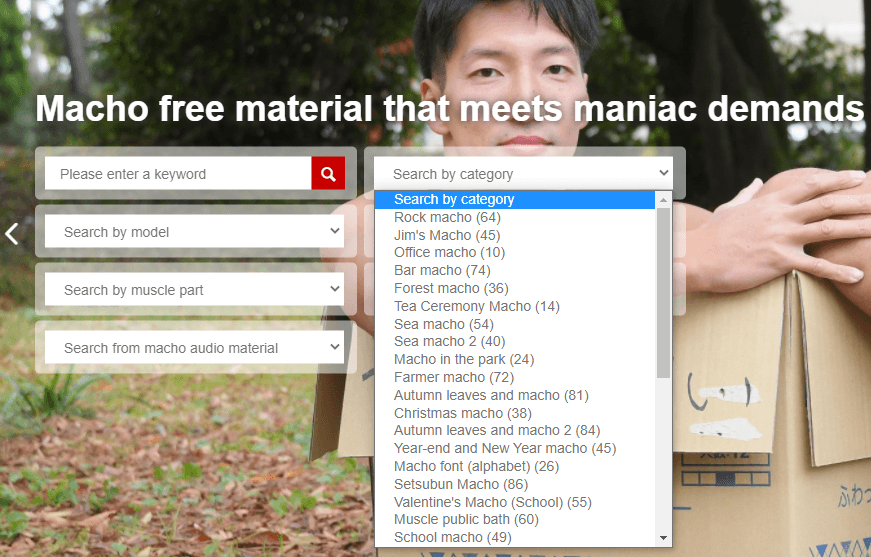Image resolution: width=871 pixels, height=557 pixels.
Task: Click the category list scrollbar thumb
Action: [663, 293]
